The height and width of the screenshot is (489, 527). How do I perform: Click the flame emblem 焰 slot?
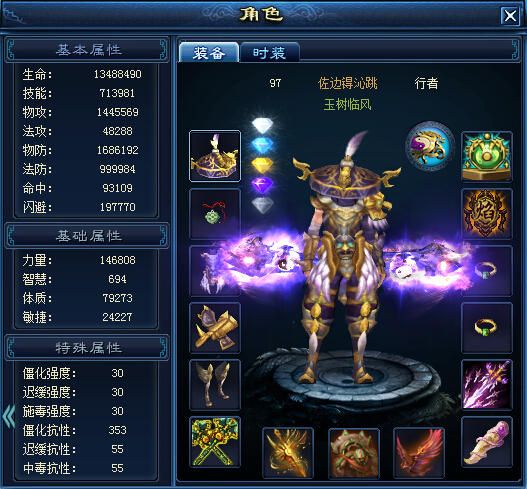tap(487, 214)
